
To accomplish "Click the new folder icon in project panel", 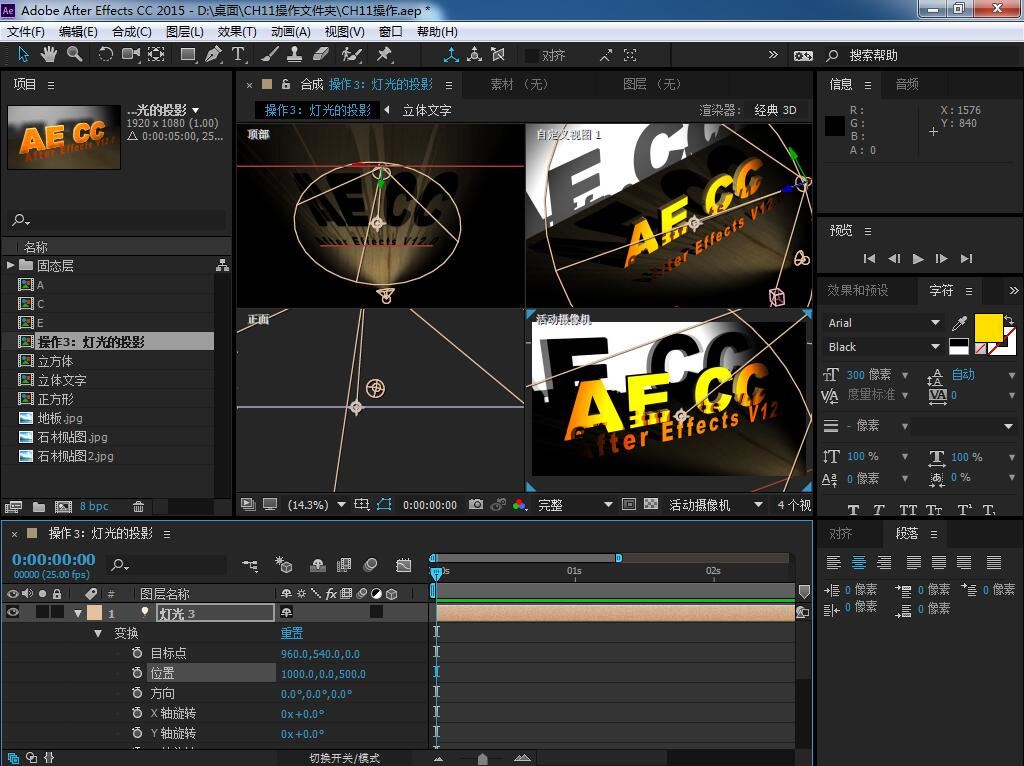I will [x=39, y=507].
